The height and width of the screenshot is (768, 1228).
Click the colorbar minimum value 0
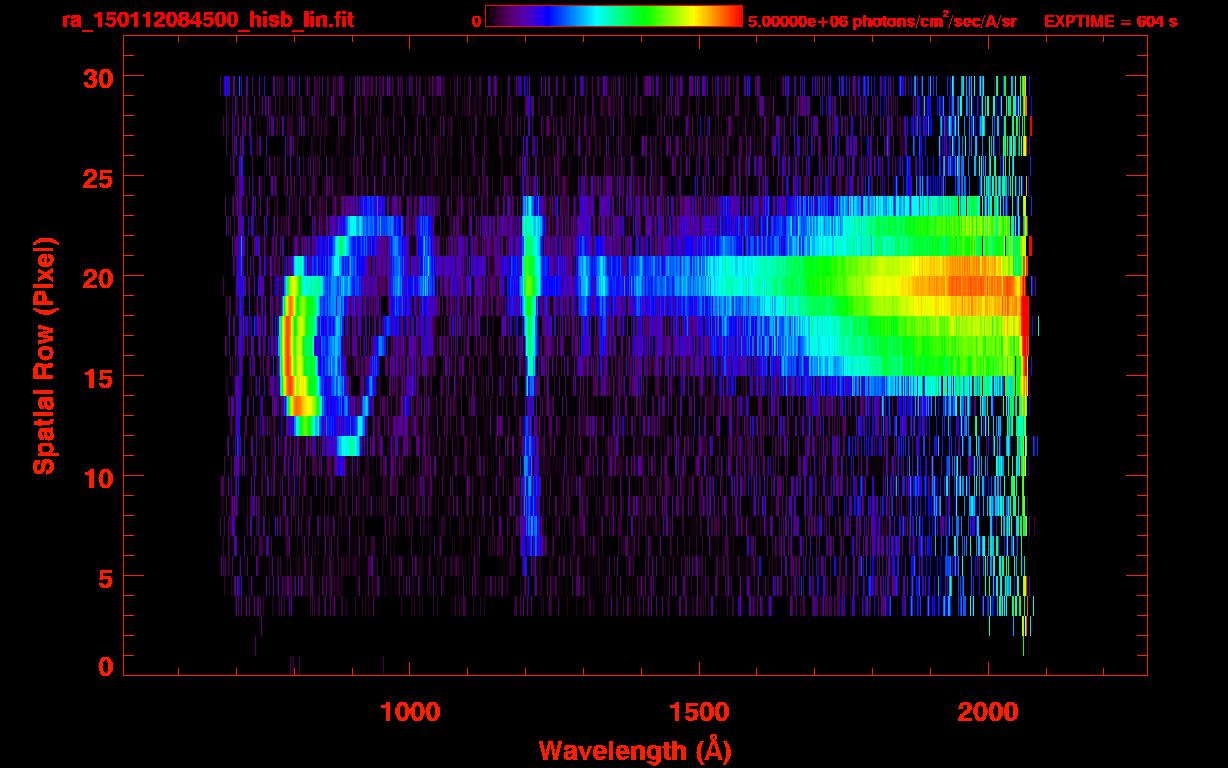(x=476, y=21)
